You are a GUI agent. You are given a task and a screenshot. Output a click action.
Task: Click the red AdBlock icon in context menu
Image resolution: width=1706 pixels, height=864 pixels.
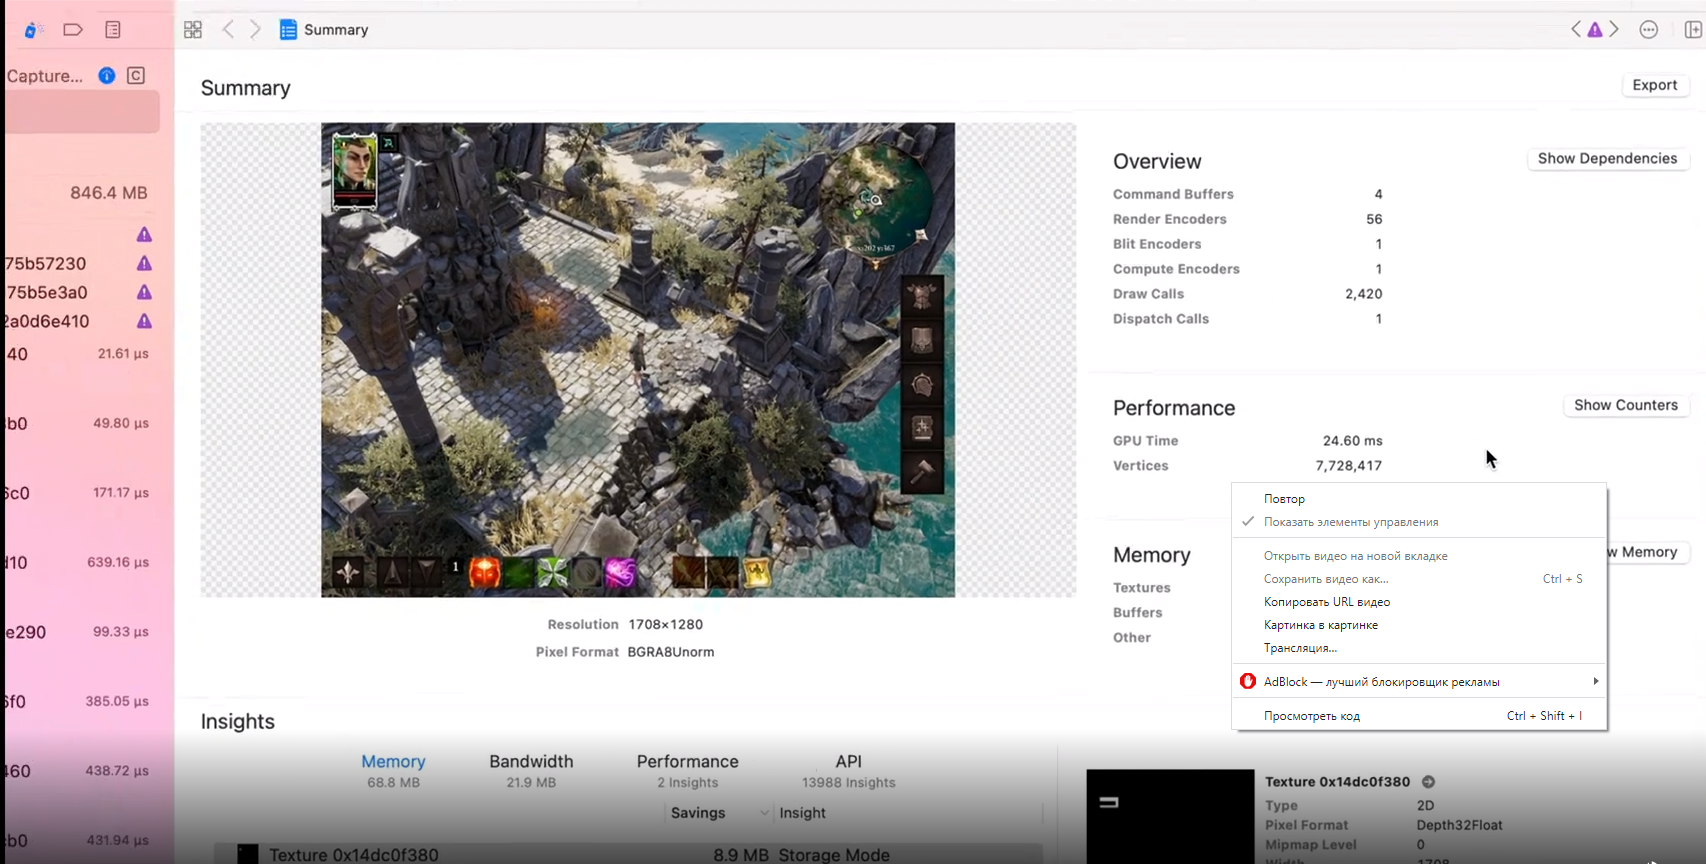pos(1248,682)
